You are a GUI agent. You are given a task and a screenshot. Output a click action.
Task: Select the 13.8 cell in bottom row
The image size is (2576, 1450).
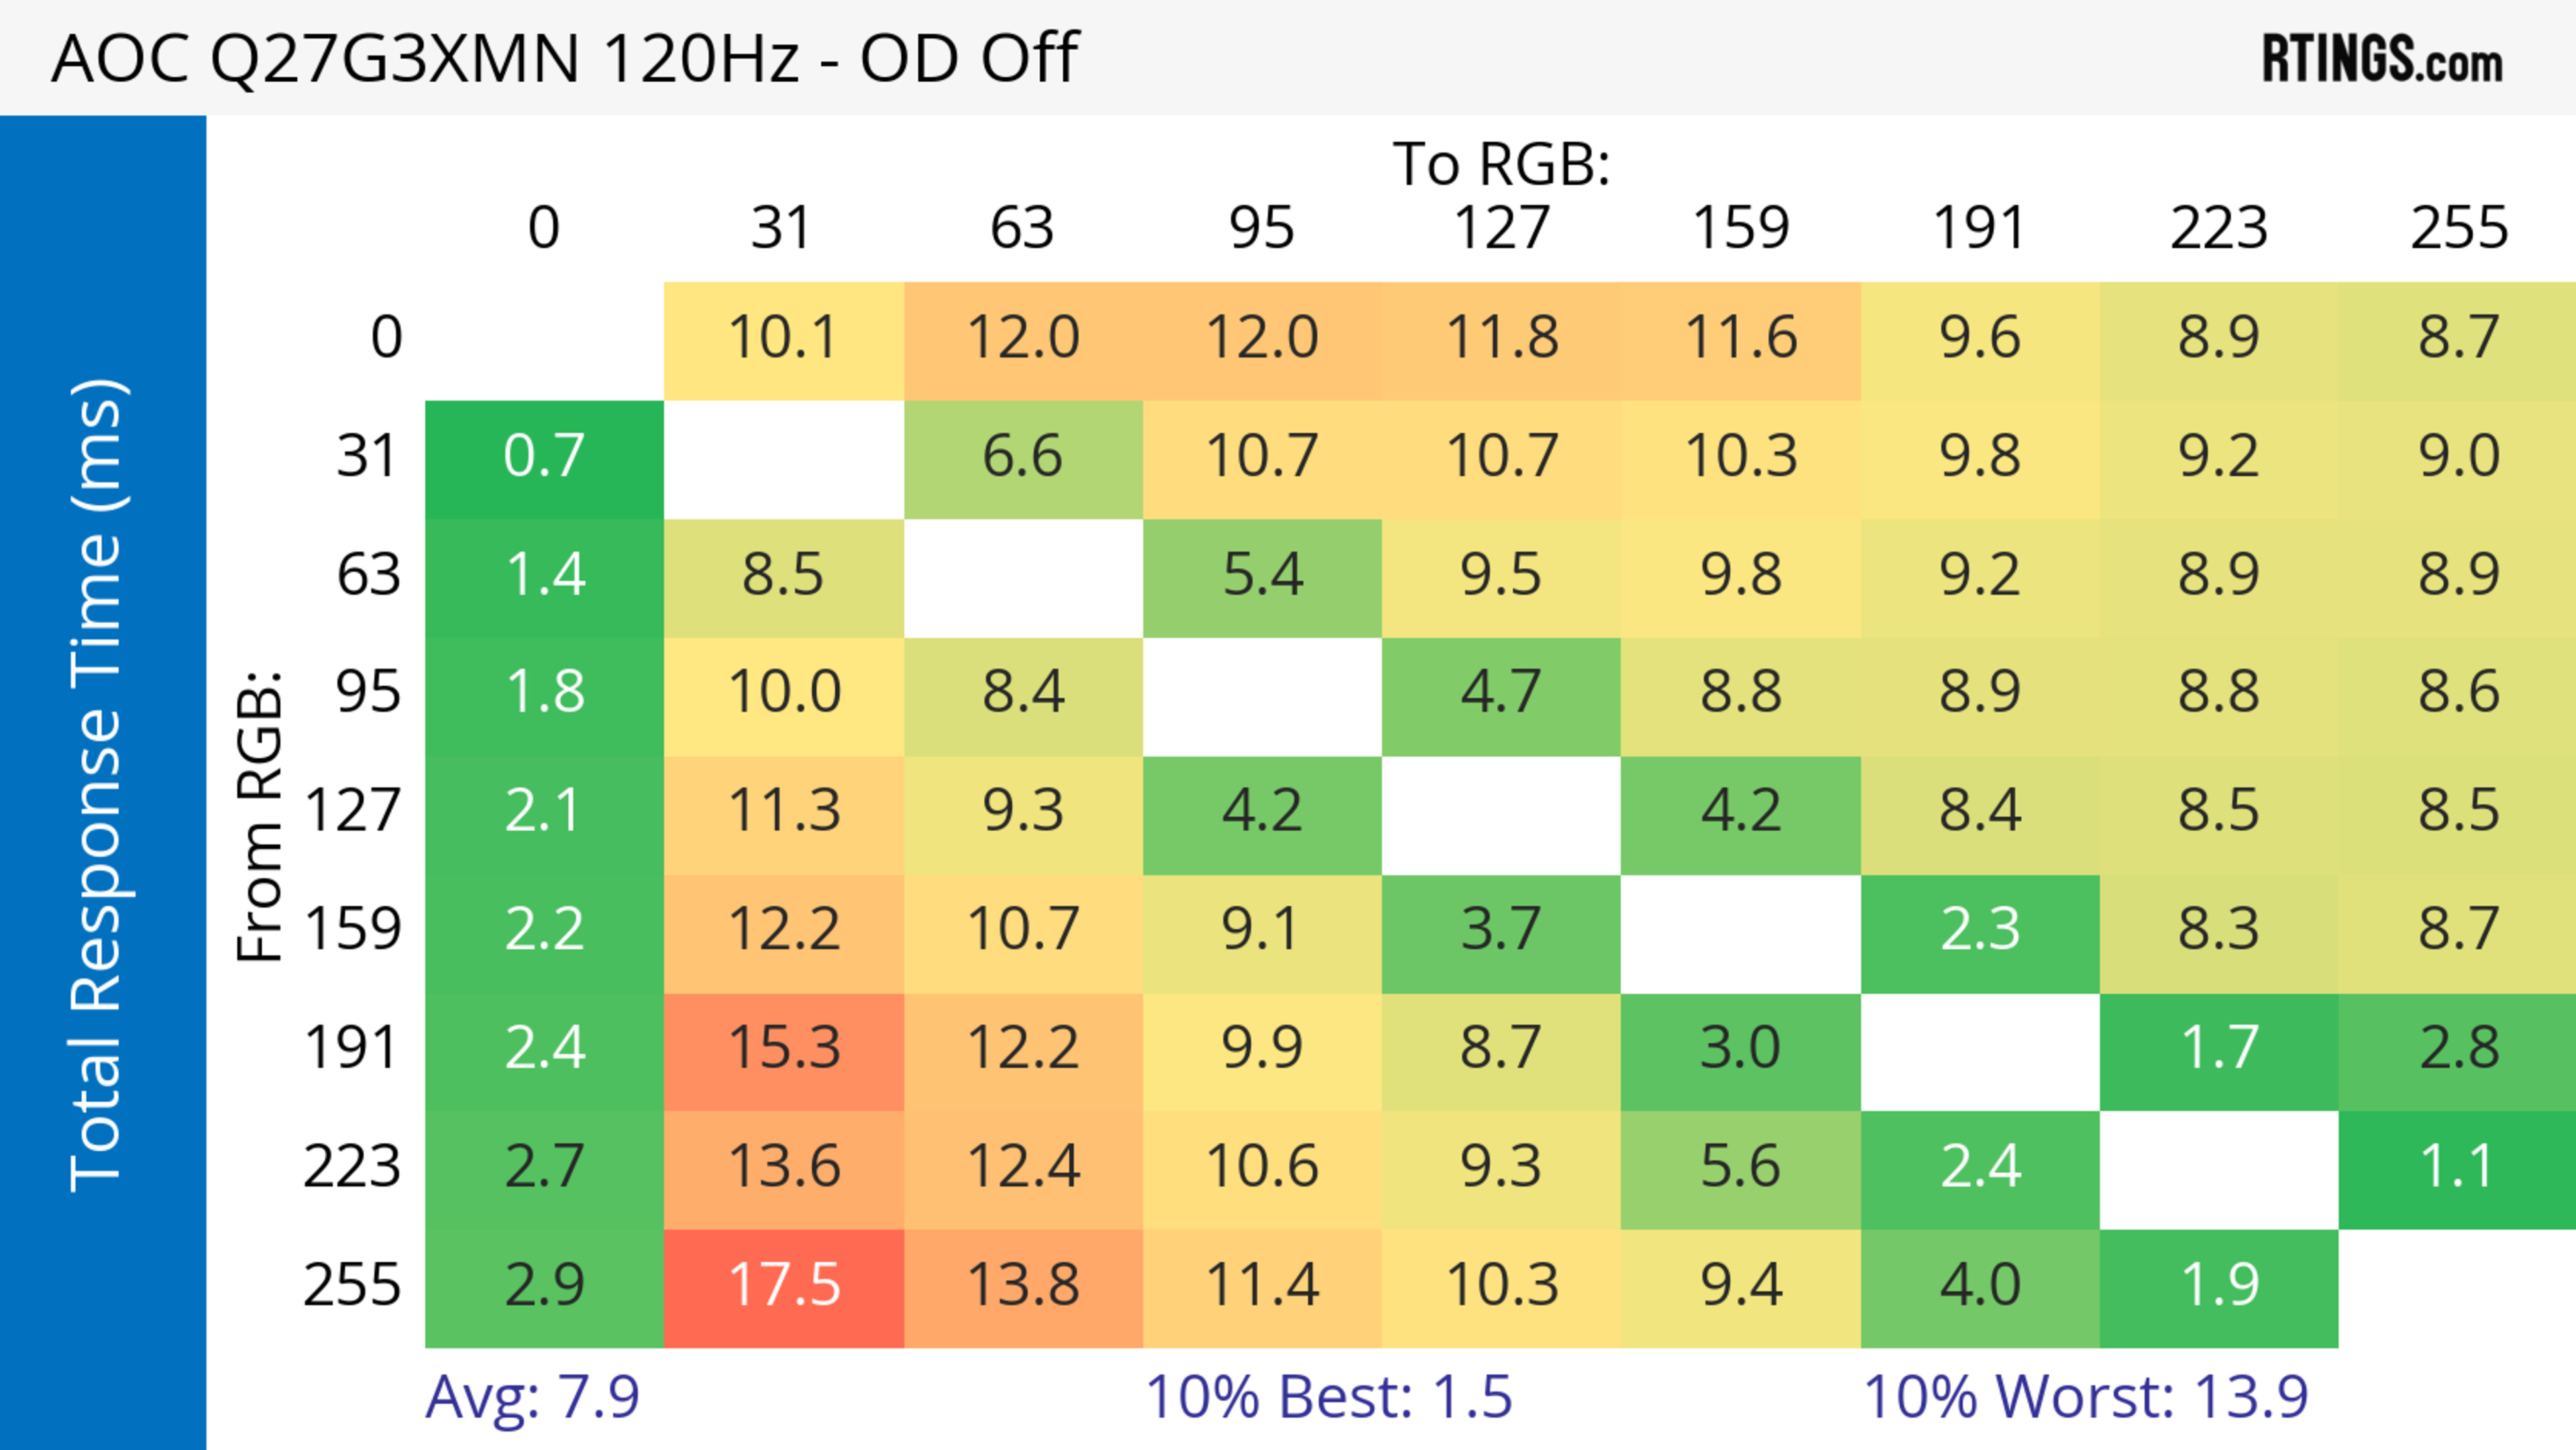coord(1023,1288)
